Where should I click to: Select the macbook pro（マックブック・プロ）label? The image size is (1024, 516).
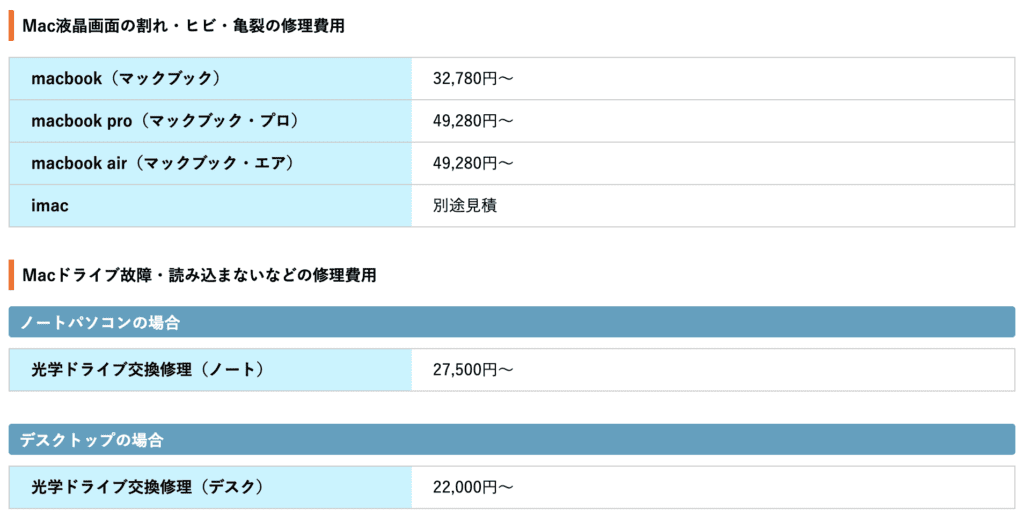165,121
